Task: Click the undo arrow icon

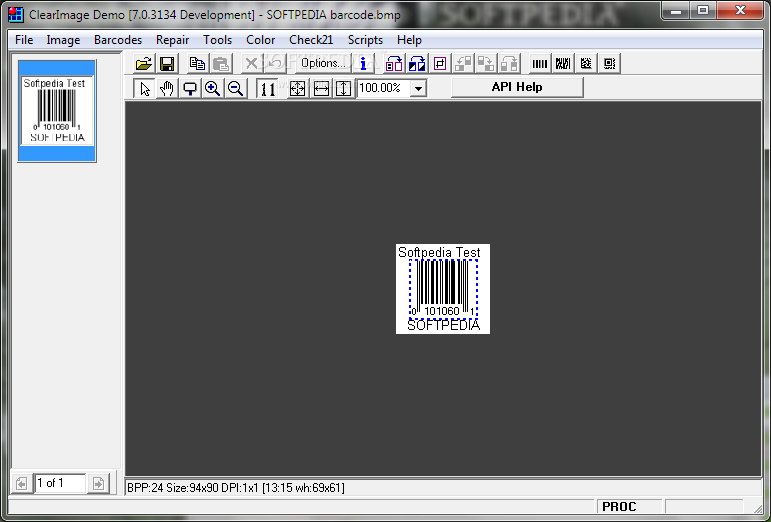Action: click(274, 63)
